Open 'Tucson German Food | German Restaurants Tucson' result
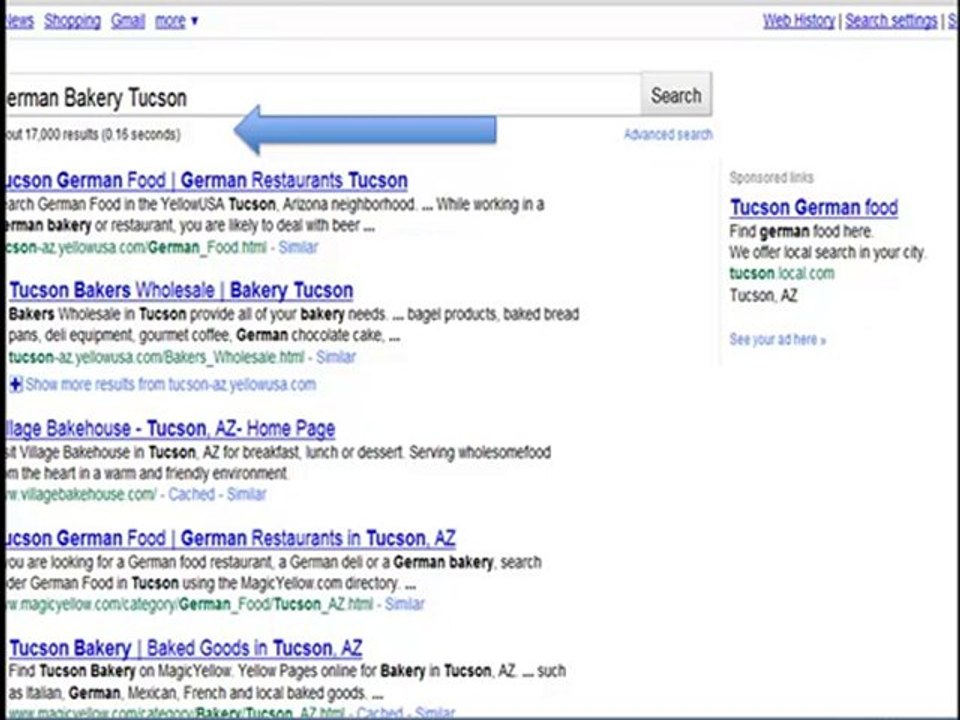The image size is (960, 720). [x=206, y=181]
